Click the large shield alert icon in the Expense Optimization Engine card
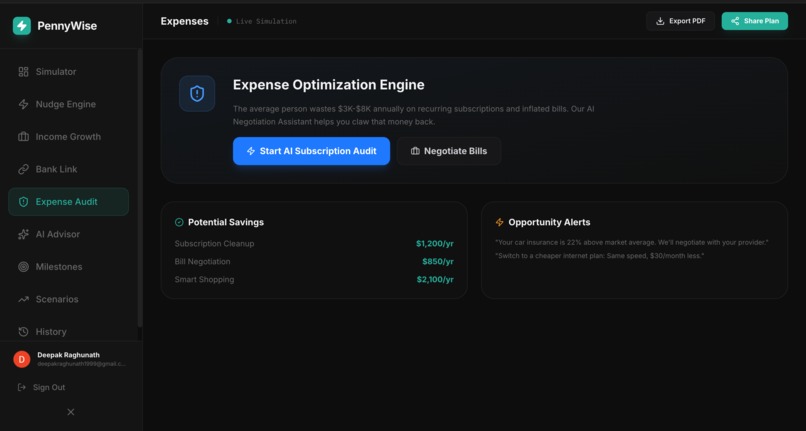806x431 pixels. (197, 94)
